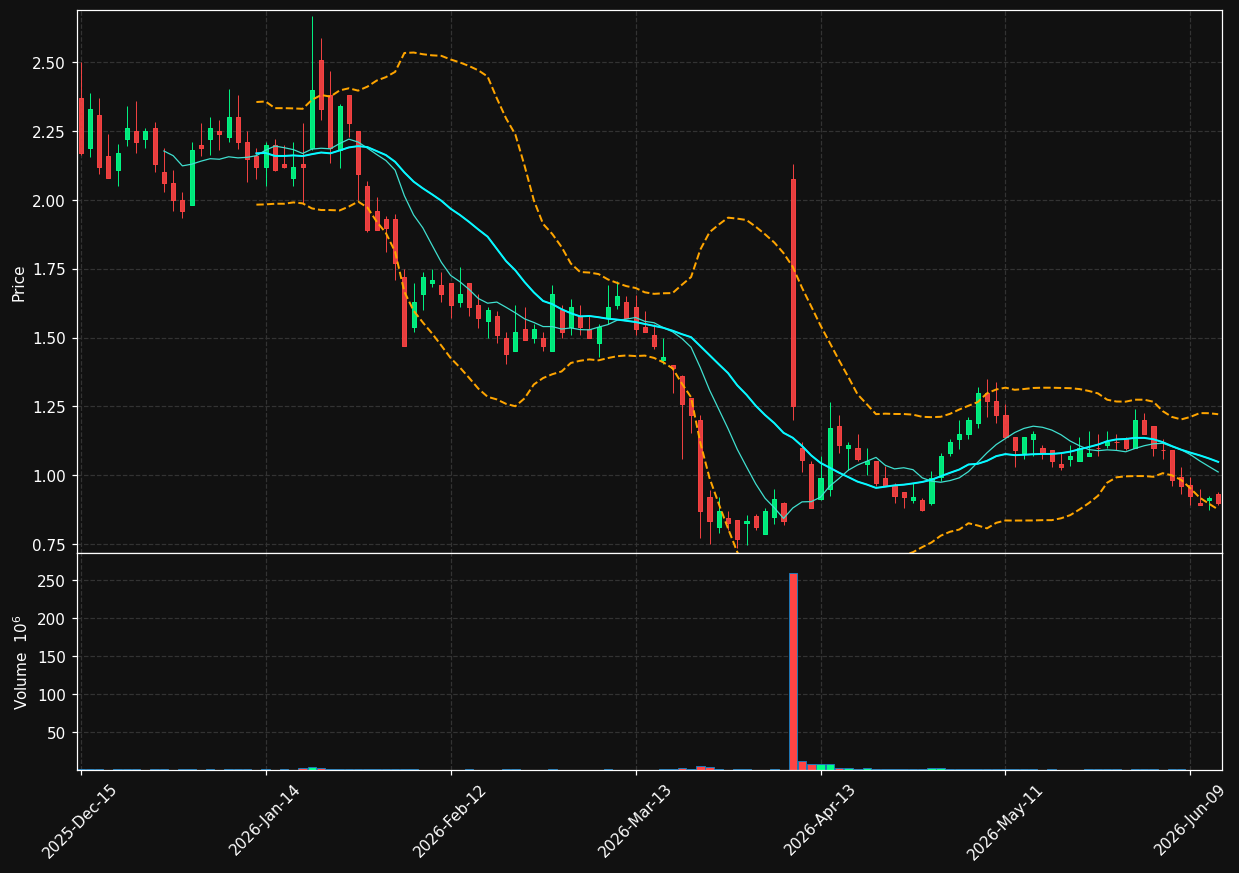Click the Price axis title
The height and width of the screenshot is (873, 1239).
(x=19, y=282)
